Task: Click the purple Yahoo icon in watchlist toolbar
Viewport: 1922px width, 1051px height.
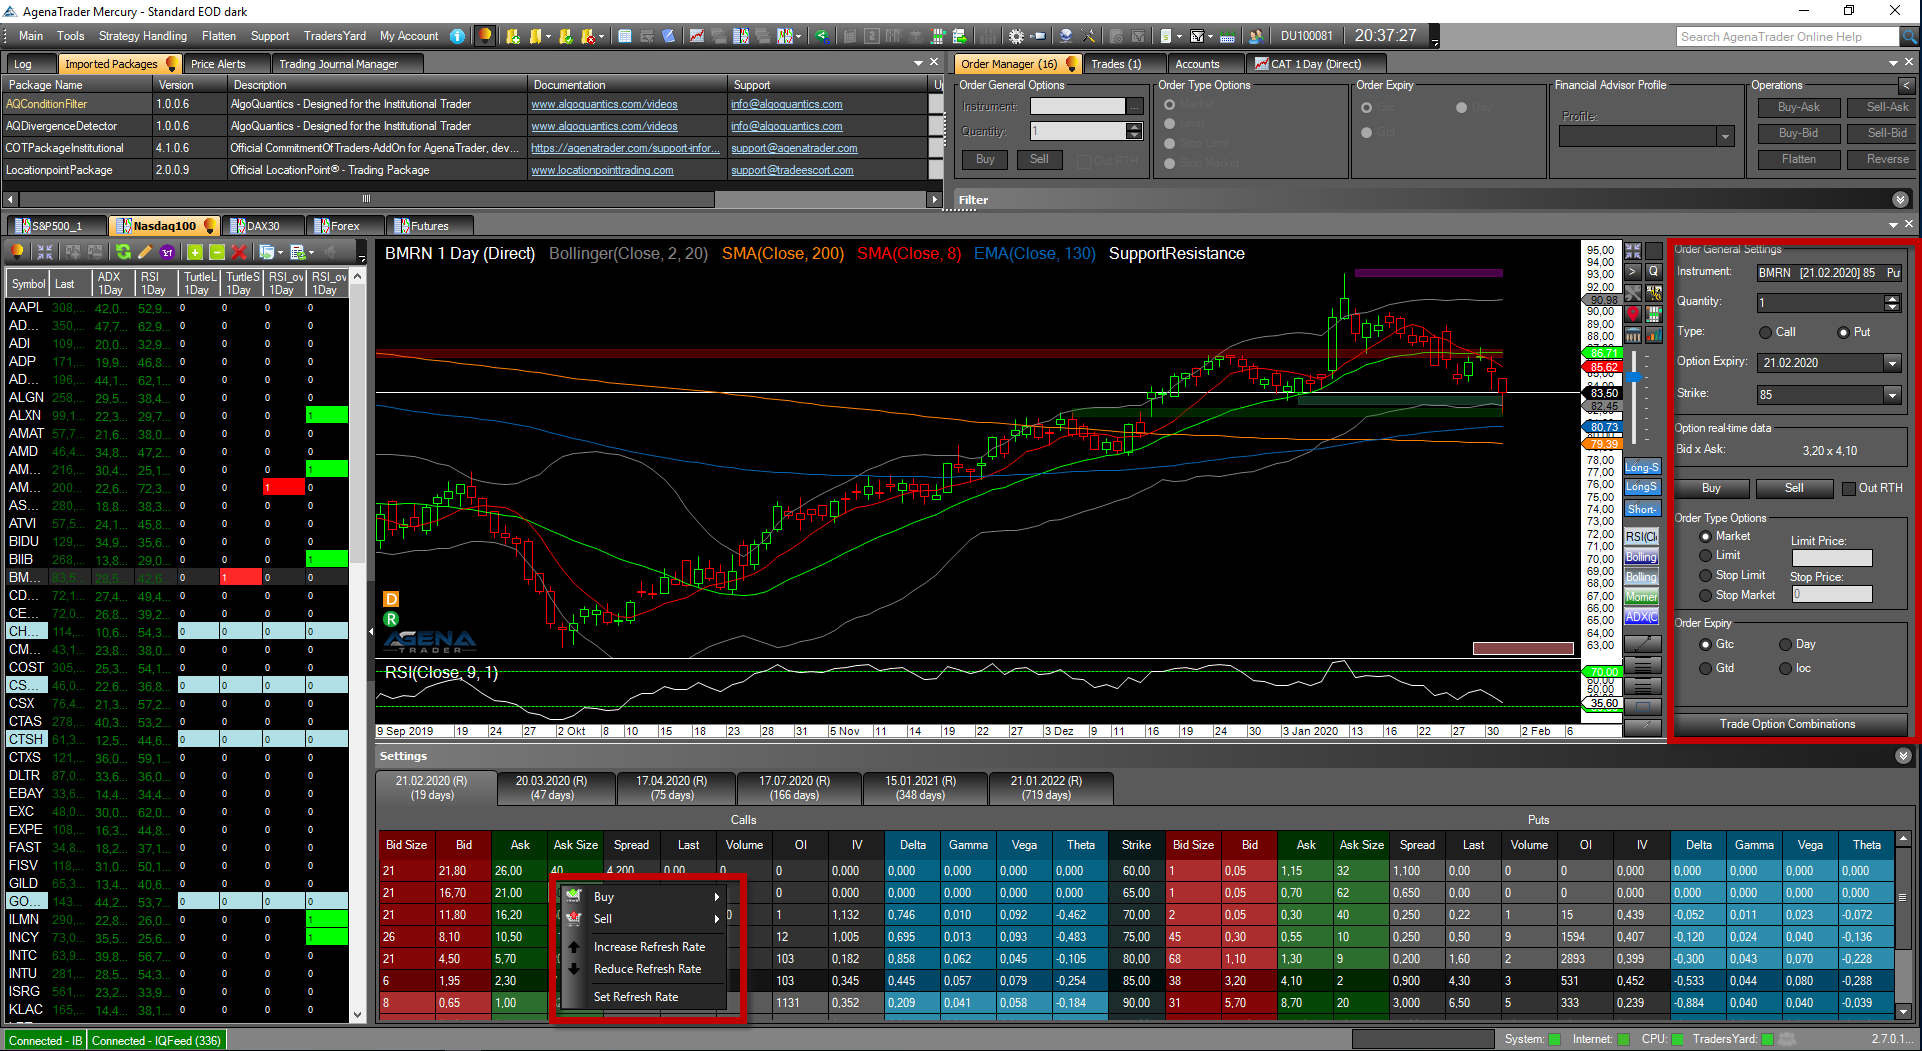Action: 167,252
